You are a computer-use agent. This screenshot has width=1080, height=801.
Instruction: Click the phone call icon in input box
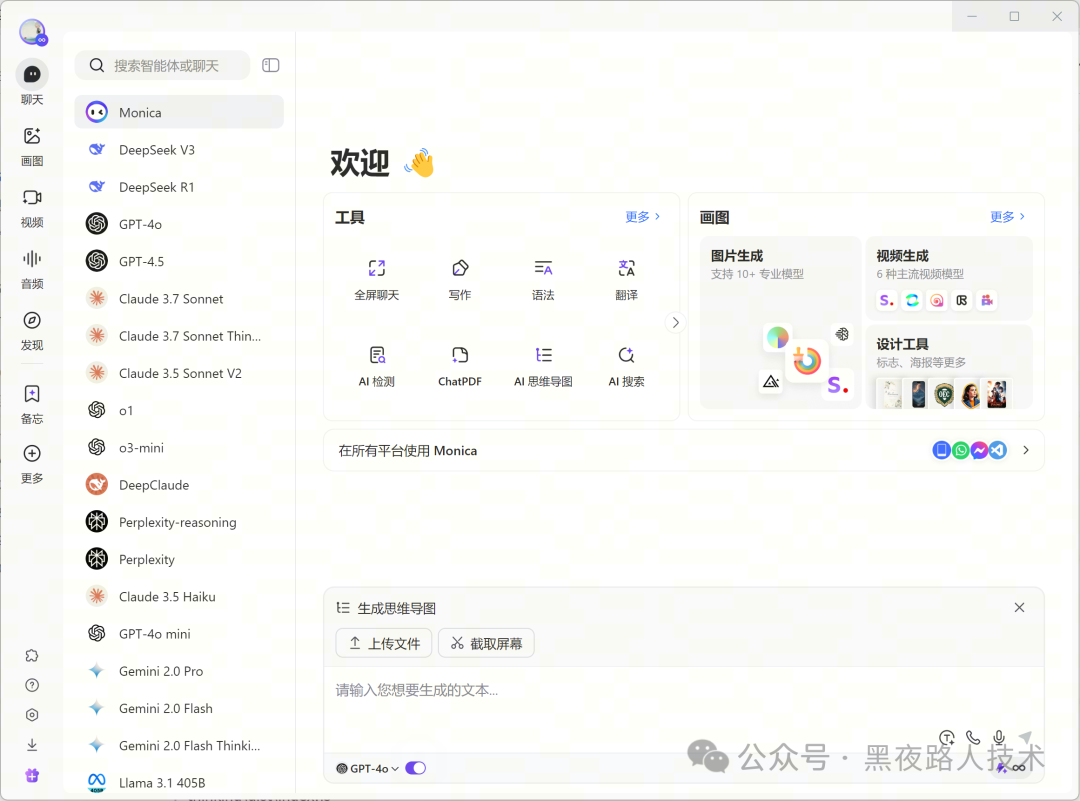click(973, 738)
